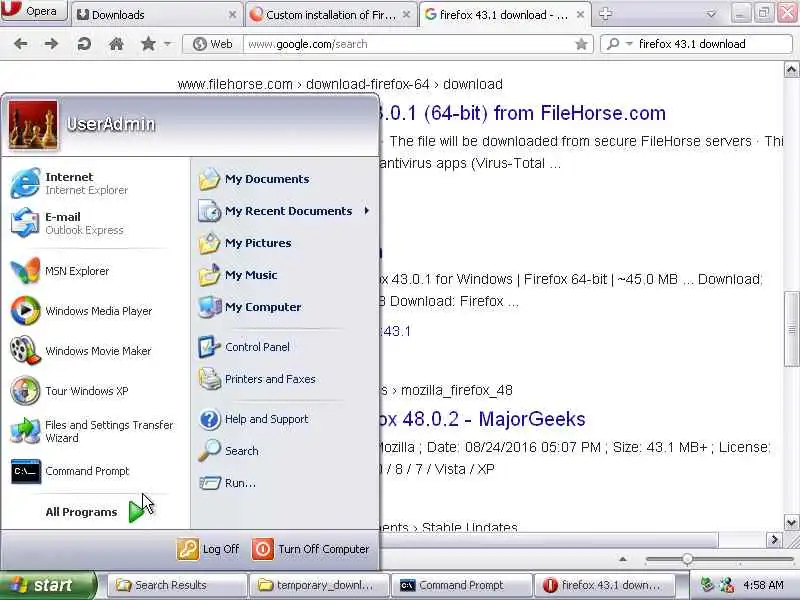Switch to Opera firefox 43.1 taskbar button
The image size is (800, 600).
[x=604, y=585]
